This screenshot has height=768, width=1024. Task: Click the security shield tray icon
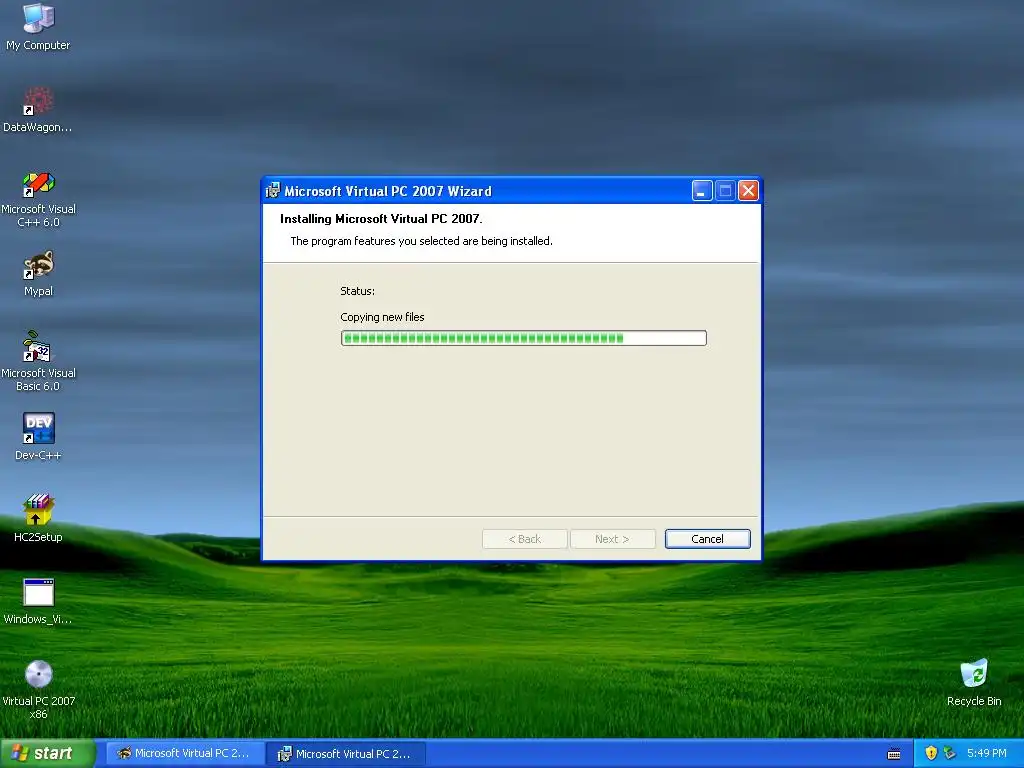931,753
